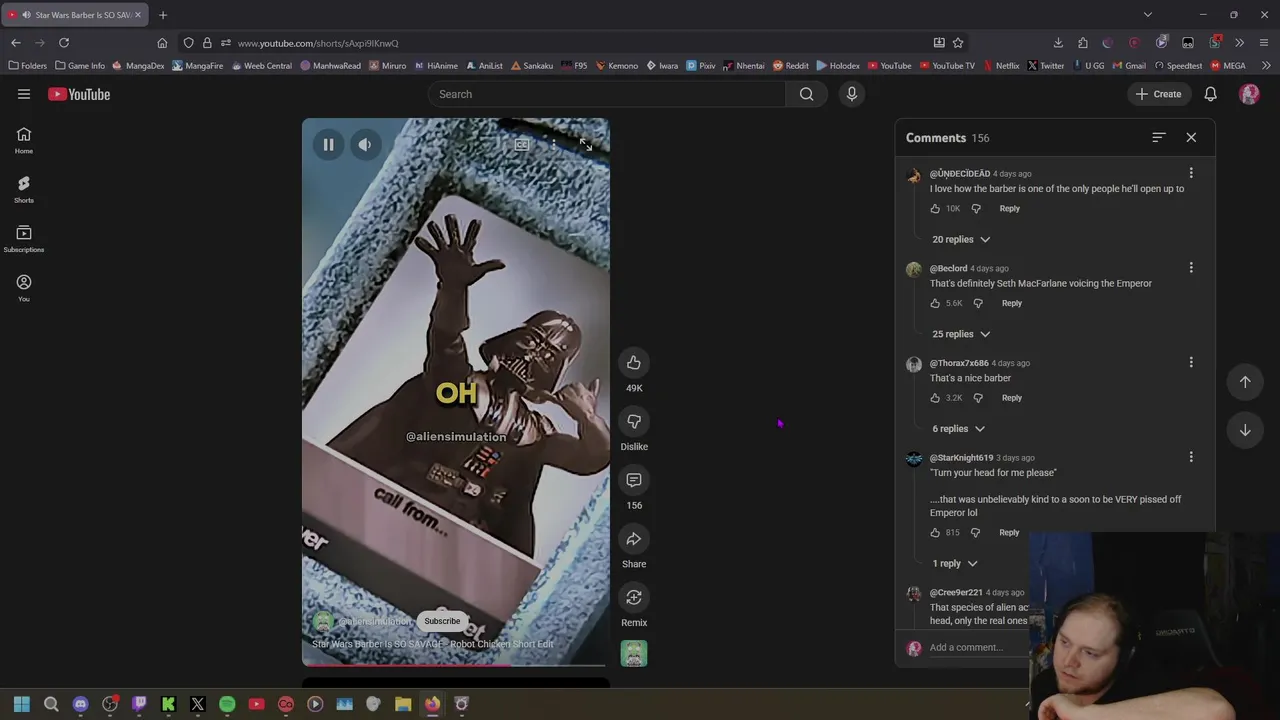
Task: Expand 20 replies under UNDECIDEAD comment
Action: click(x=961, y=240)
